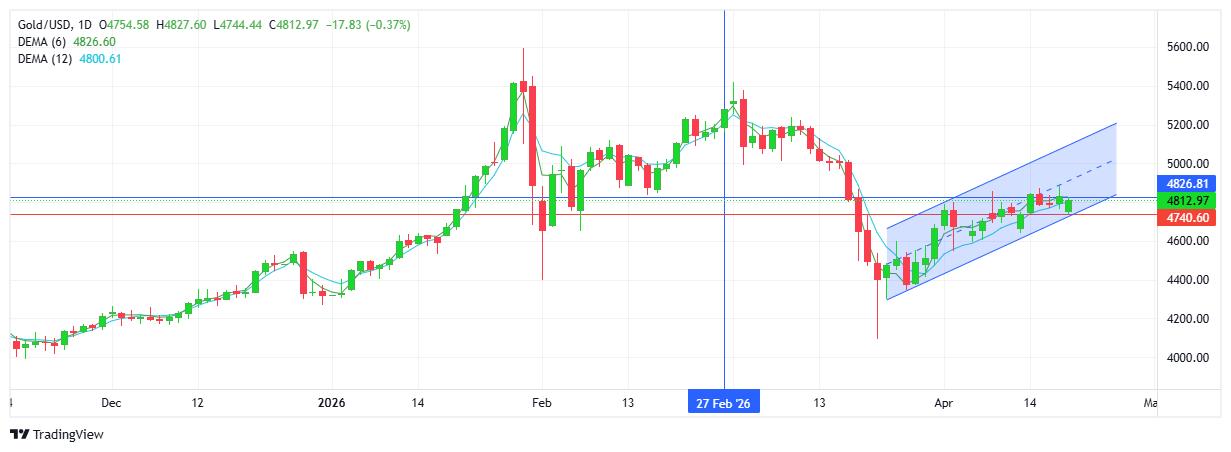The height and width of the screenshot is (452, 1231).
Task: Open the TradingView text link
Action: tap(68, 434)
